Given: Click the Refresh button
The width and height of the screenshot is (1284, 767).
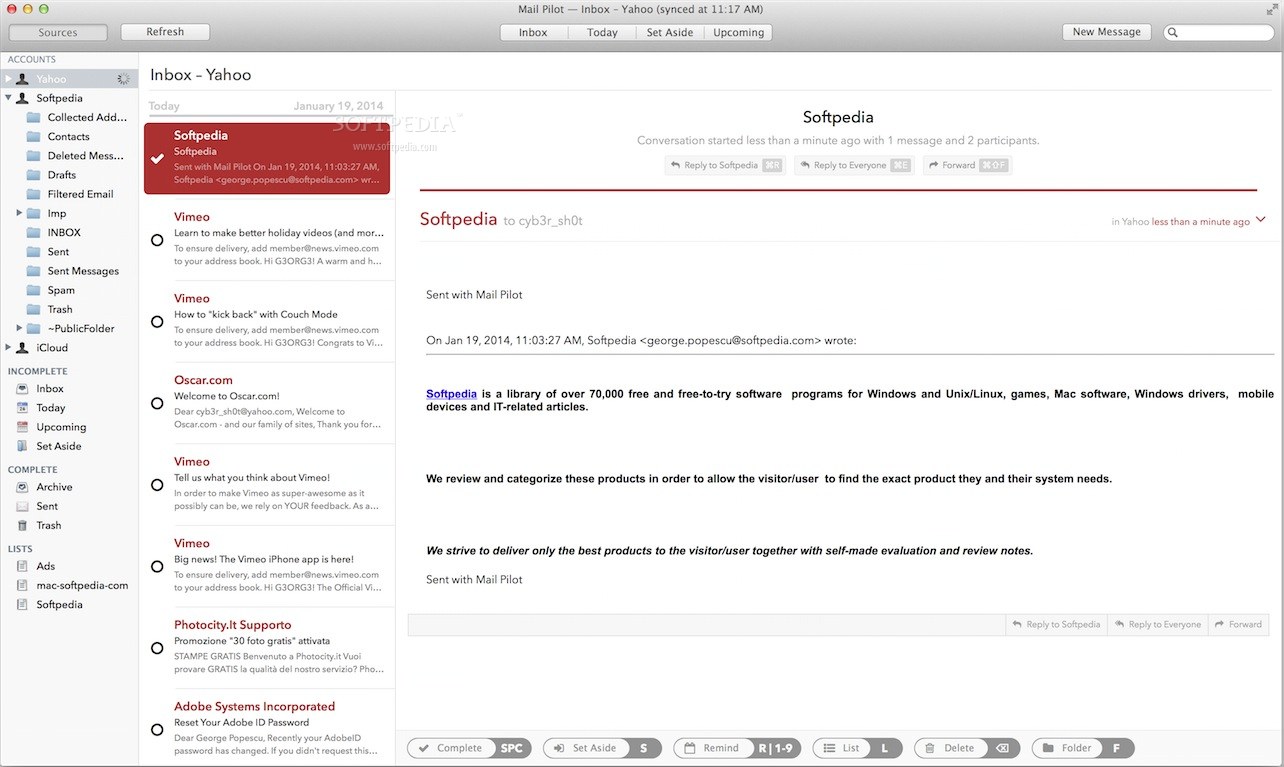Looking at the screenshot, I should click(x=165, y=32).
